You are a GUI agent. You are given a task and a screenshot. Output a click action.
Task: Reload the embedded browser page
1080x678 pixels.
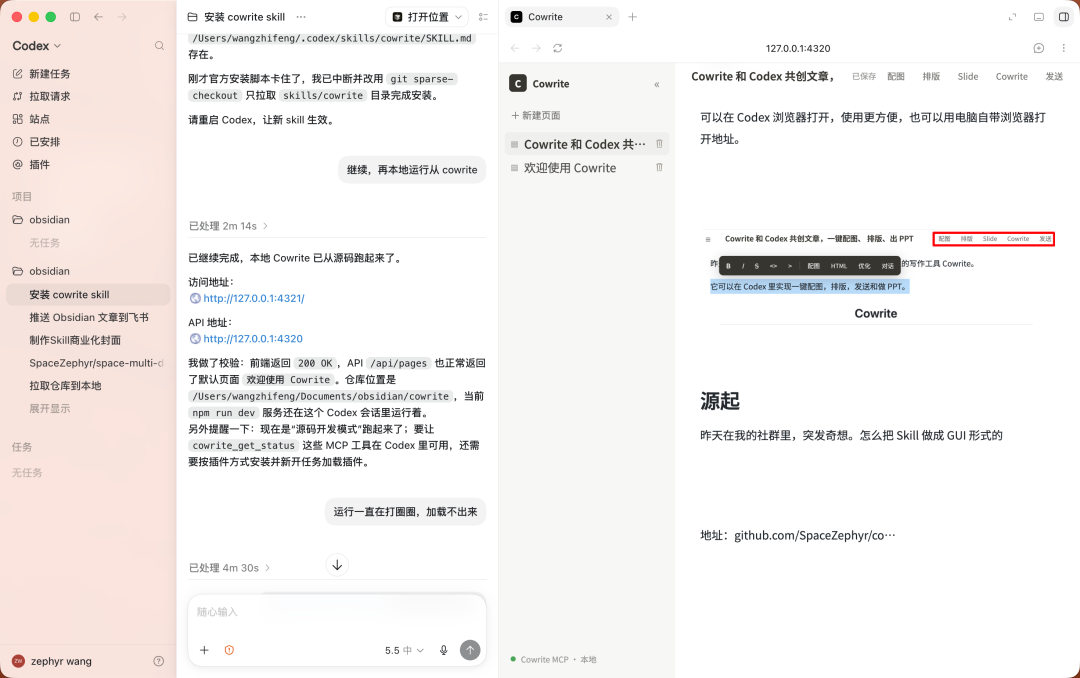(558, 48)
